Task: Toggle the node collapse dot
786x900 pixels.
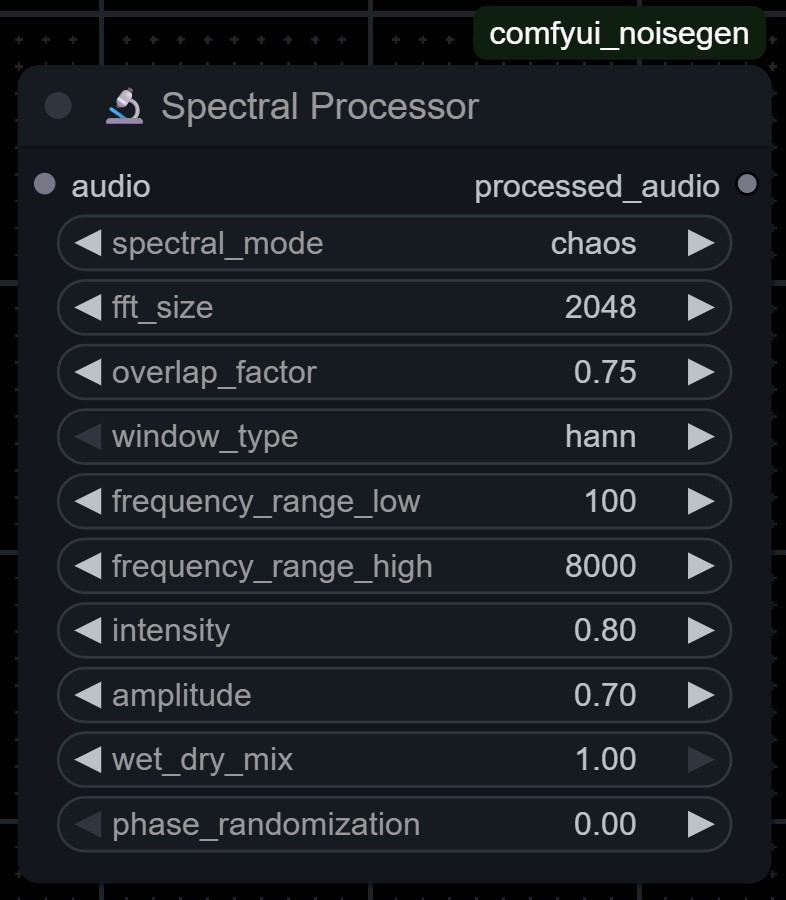Action: coord(58,105)
